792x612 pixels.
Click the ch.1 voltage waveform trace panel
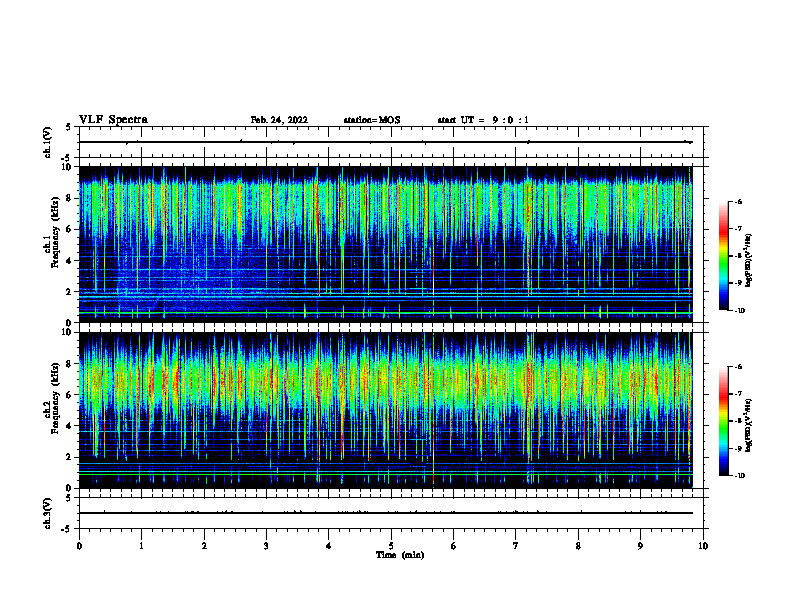pos(391,142)
